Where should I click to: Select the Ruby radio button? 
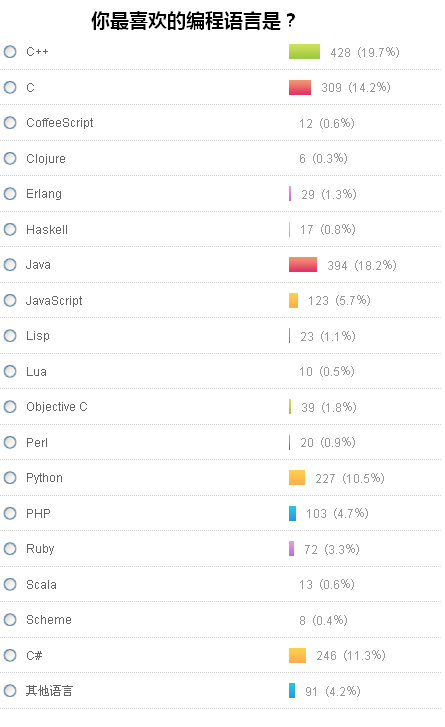10,548
